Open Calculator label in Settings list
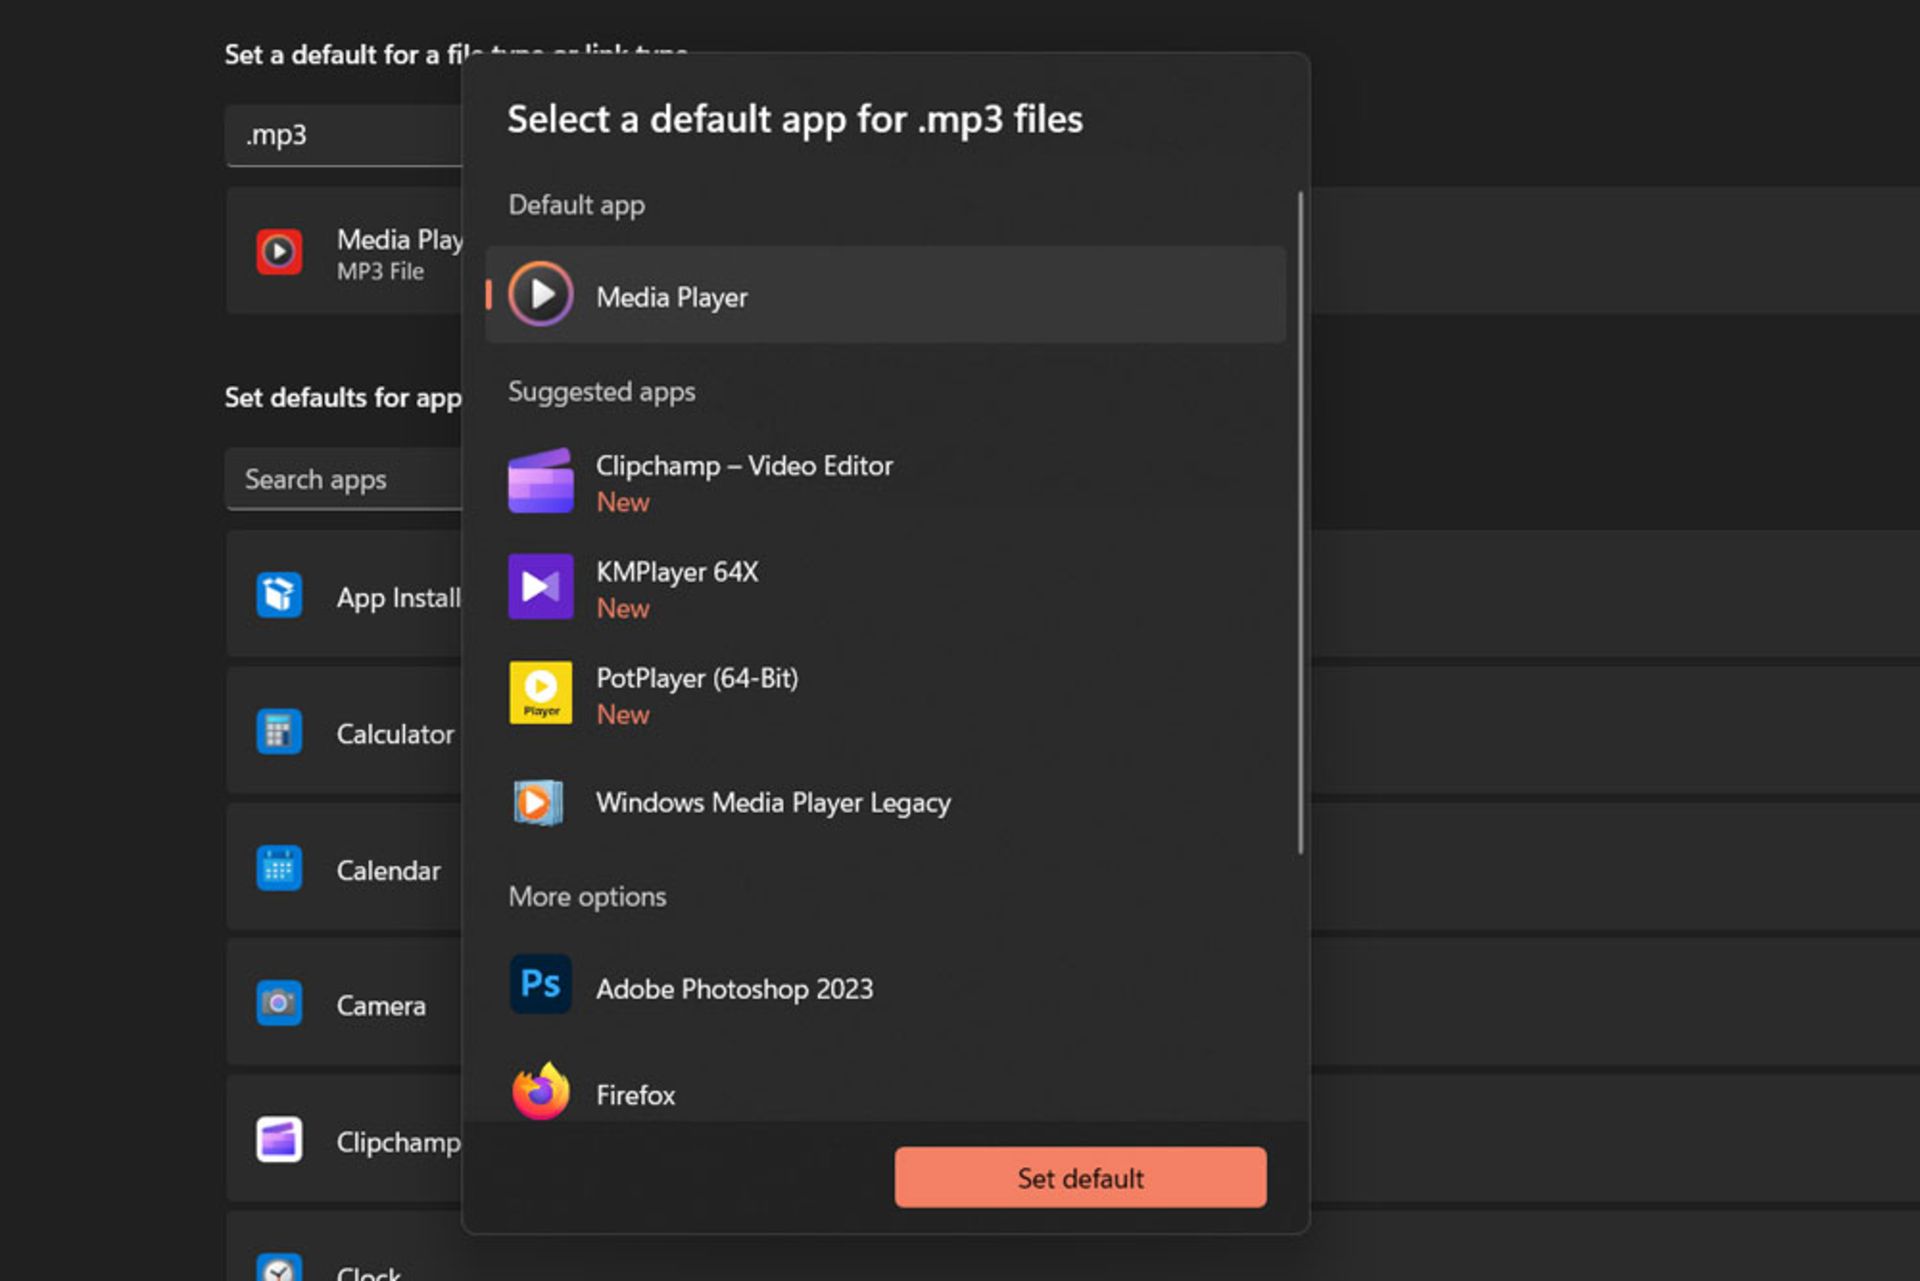 click(395, 734)
